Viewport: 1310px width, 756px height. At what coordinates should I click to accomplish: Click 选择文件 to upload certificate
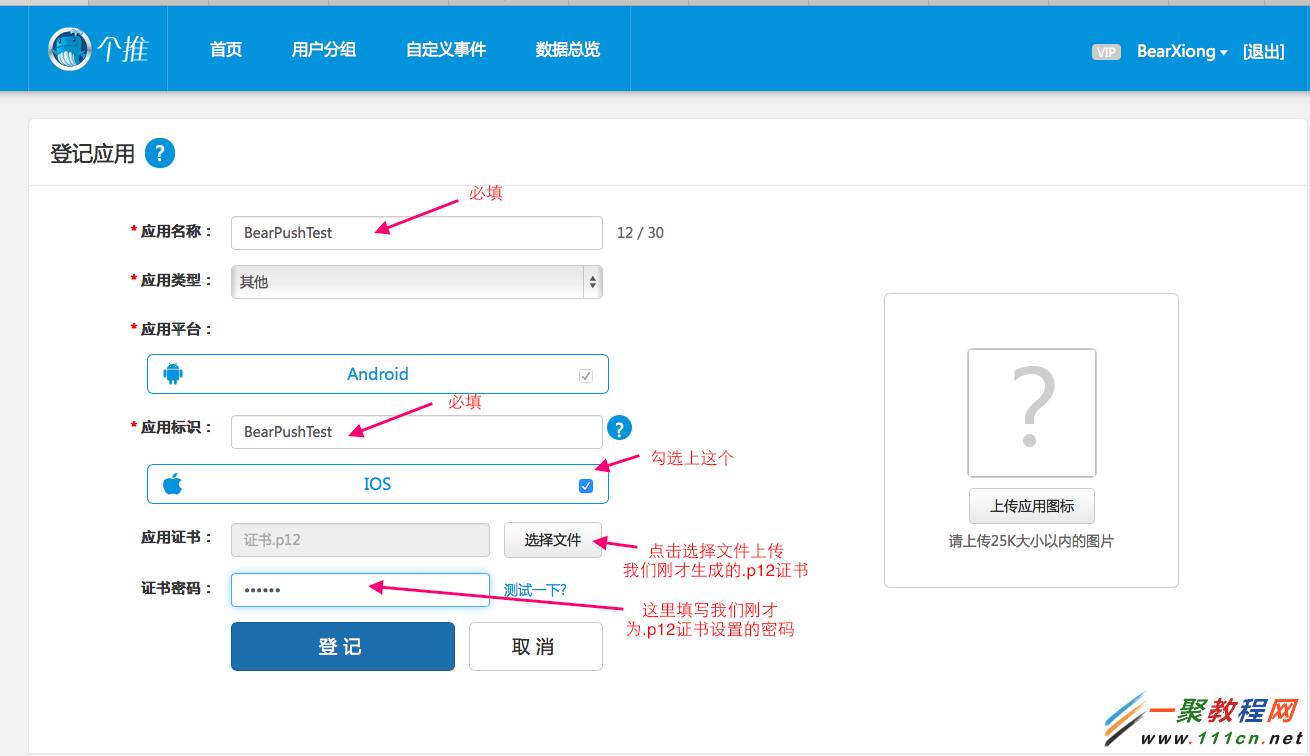click(x=553, y=540)
